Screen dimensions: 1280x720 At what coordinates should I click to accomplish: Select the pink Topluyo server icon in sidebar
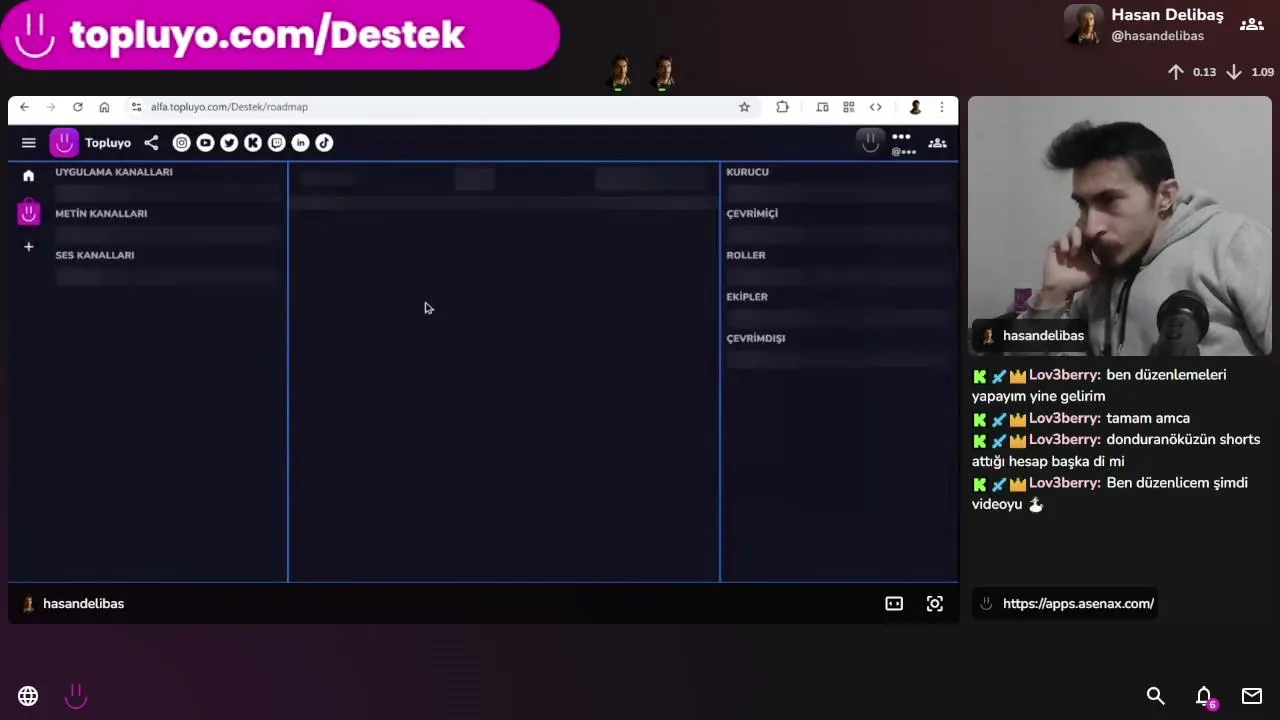click(28, 212)
